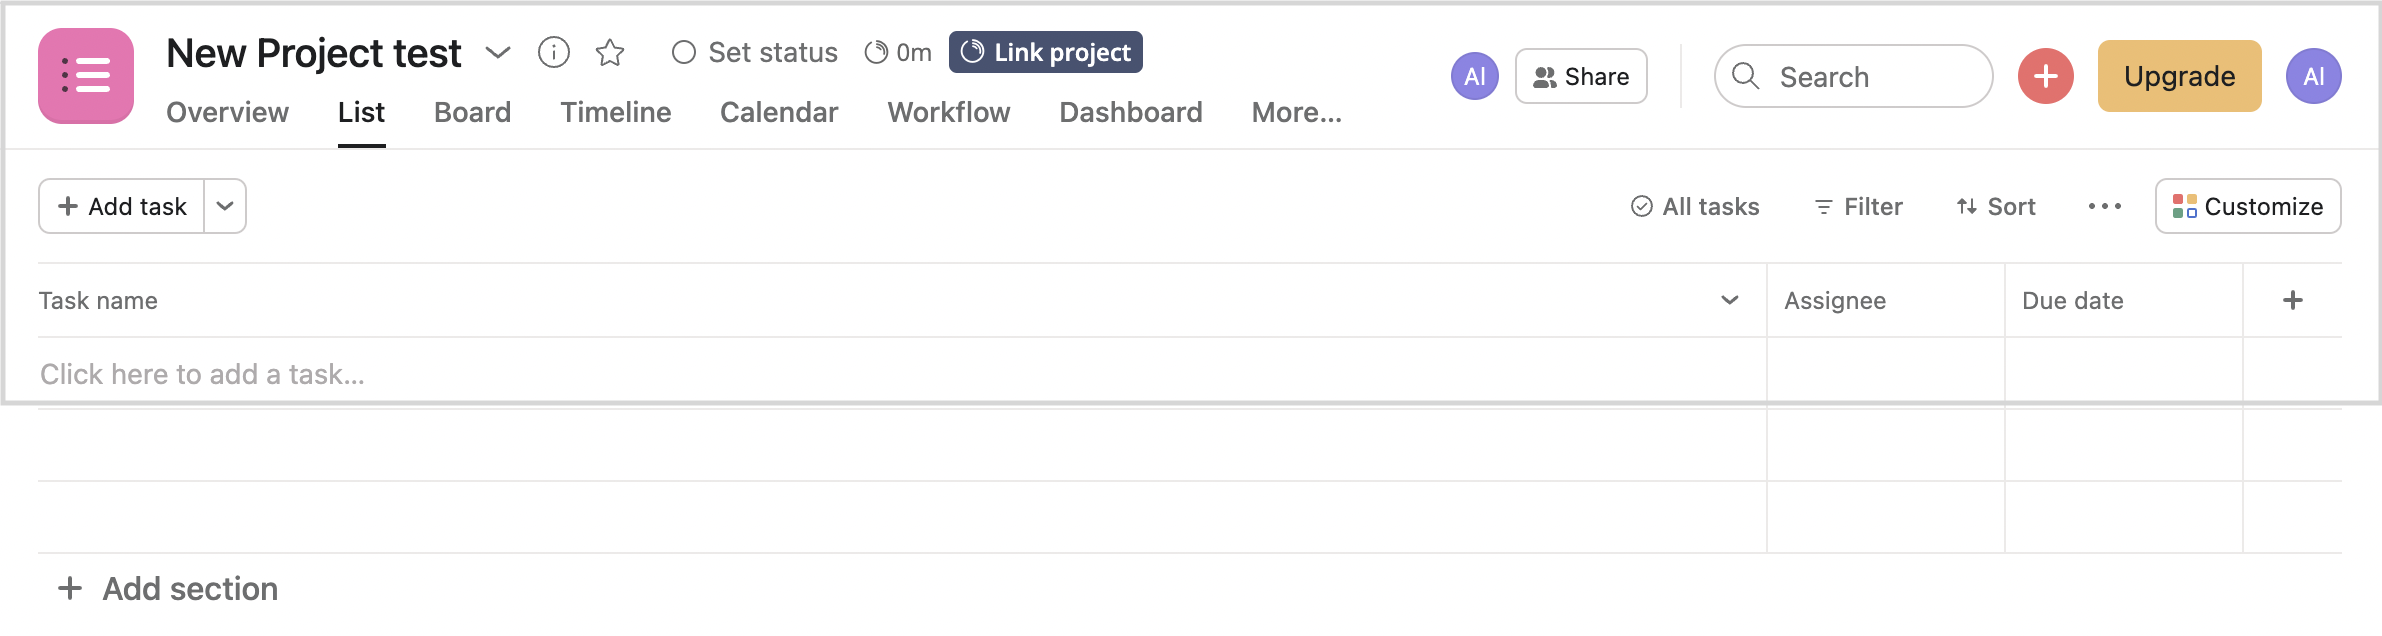Click the Link project button
This screenshot has height=636, width=2382.
(x=1046, y=52)
